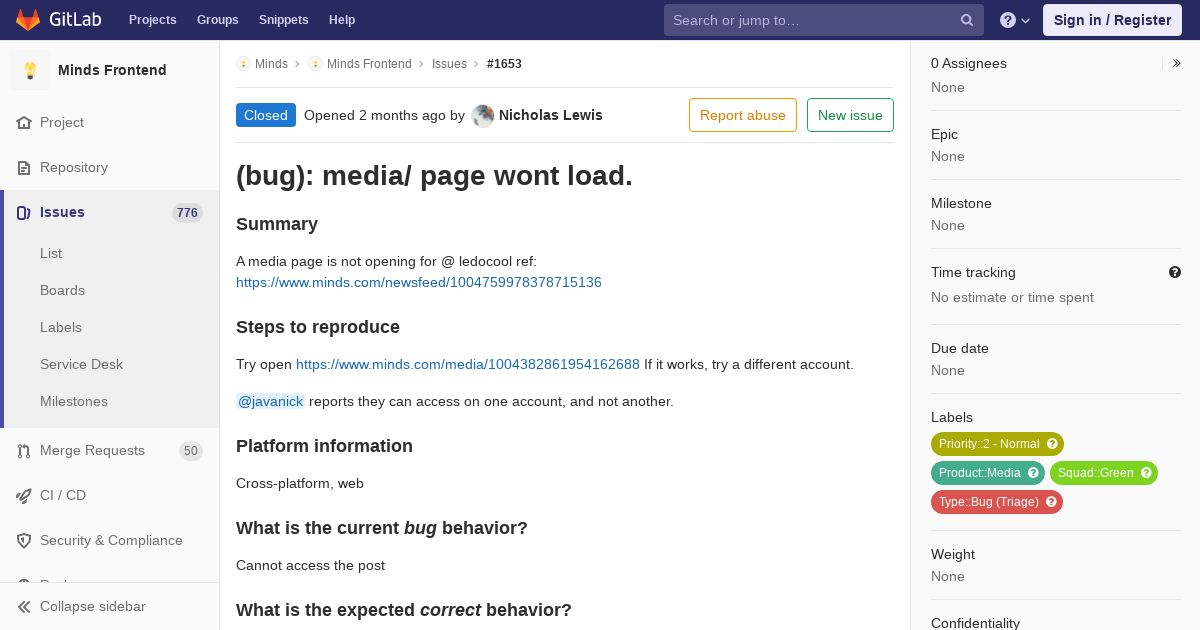Open the media link 1004382861954162688
1200x630 pixels.
pyautogui.click(x=468, y=364)
